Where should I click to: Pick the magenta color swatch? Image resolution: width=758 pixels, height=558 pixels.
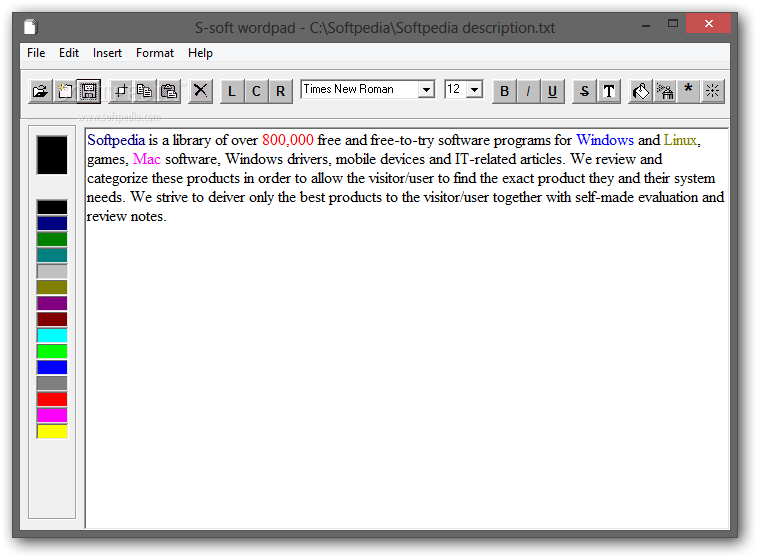tap(52, 415)
